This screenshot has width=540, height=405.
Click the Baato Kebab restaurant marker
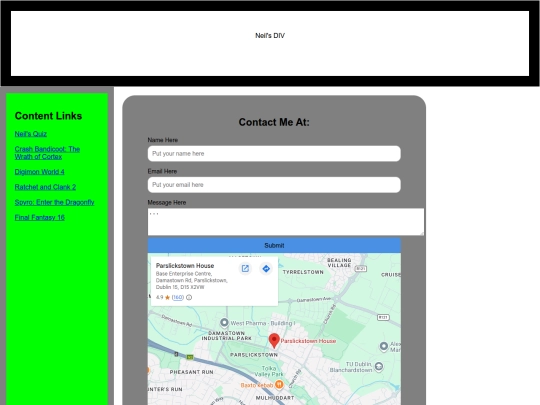279,384
